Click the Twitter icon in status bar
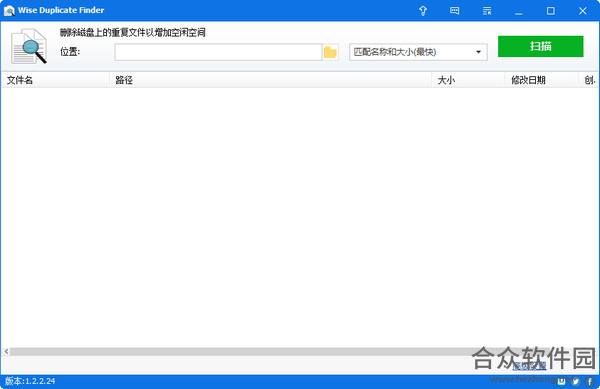This screenshot has width=600, height=389. [576, 381]
